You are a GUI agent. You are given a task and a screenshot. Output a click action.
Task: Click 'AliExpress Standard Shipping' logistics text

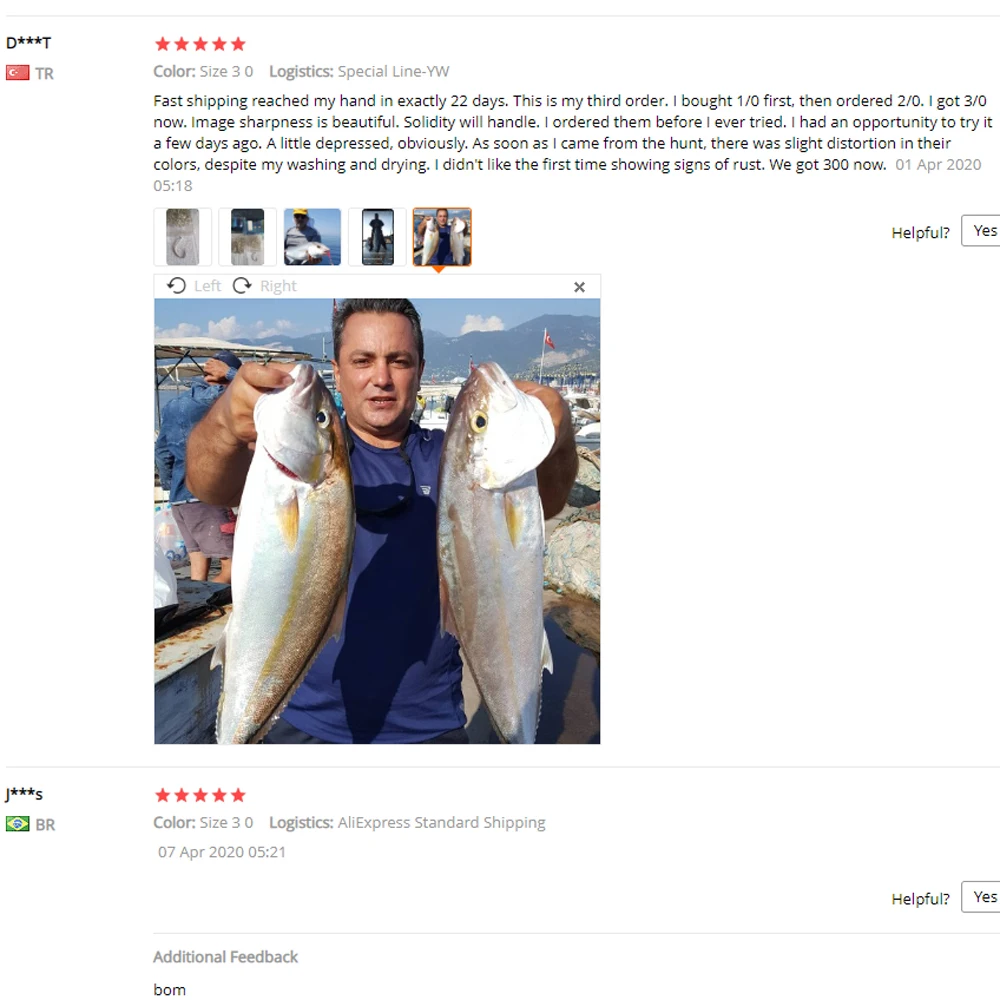tap(441, 823)
